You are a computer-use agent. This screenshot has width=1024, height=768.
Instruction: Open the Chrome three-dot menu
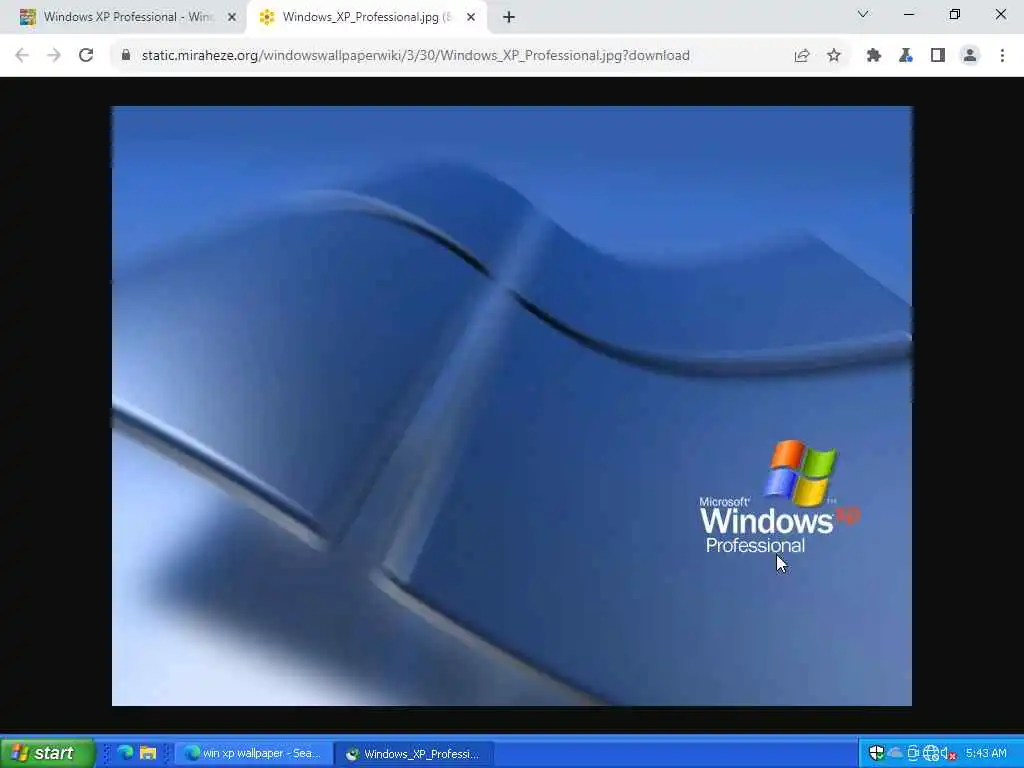[1002, 56]
